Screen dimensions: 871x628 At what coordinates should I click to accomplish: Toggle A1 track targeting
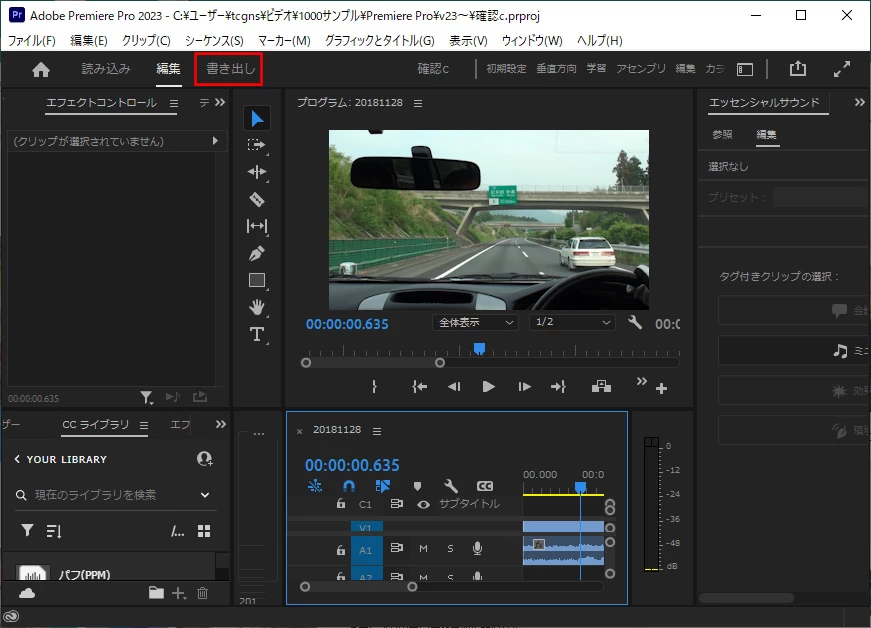367,550
